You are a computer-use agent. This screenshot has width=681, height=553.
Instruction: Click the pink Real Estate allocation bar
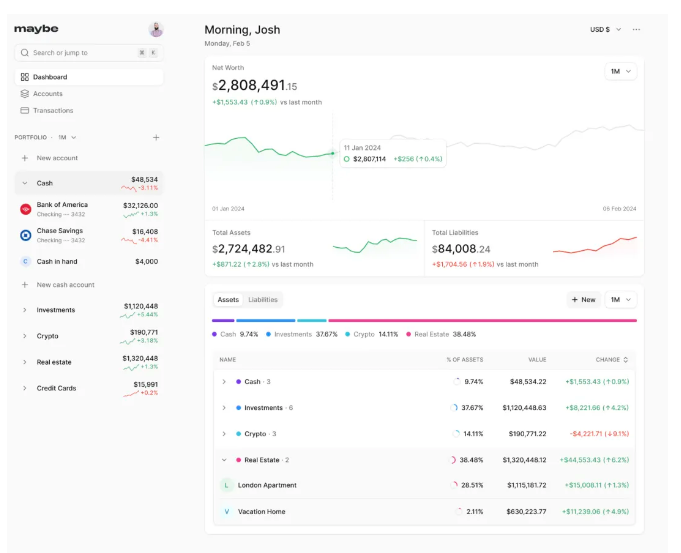point(482,321)
